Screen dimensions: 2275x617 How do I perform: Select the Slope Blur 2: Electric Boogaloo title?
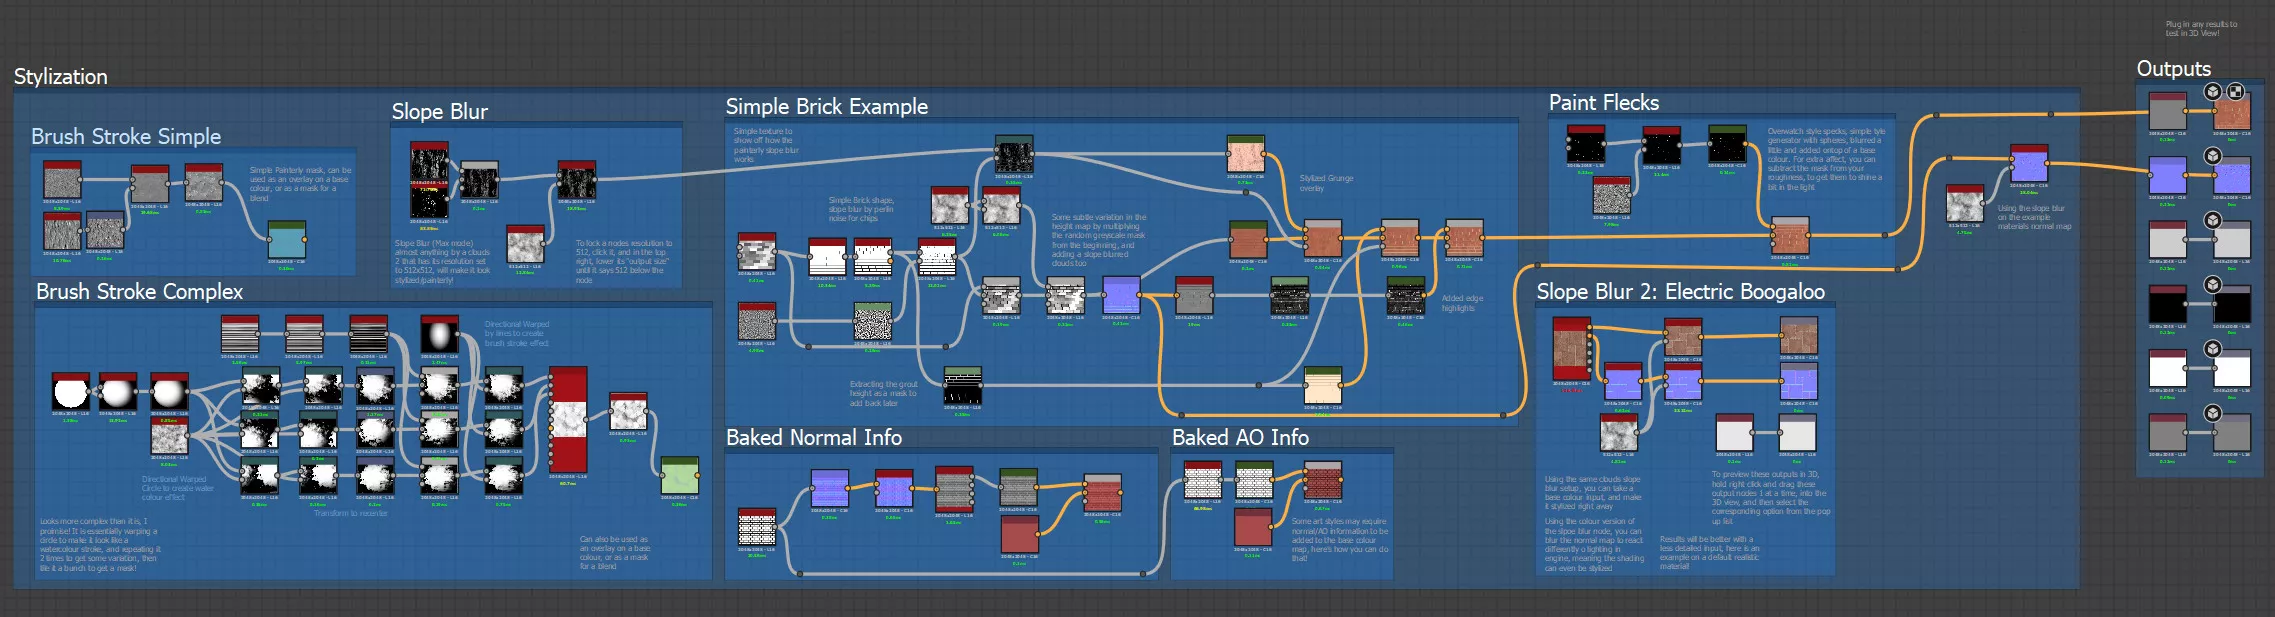click(1680, 292)
